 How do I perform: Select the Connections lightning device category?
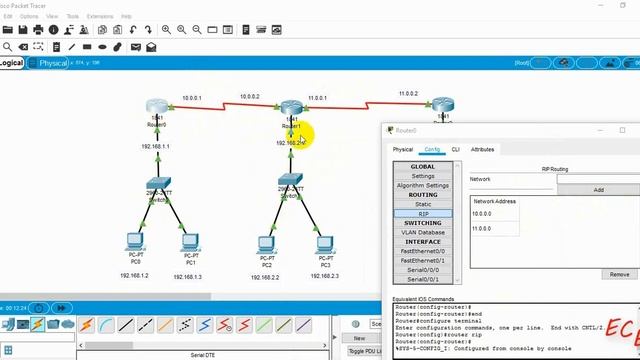(38, 324)
